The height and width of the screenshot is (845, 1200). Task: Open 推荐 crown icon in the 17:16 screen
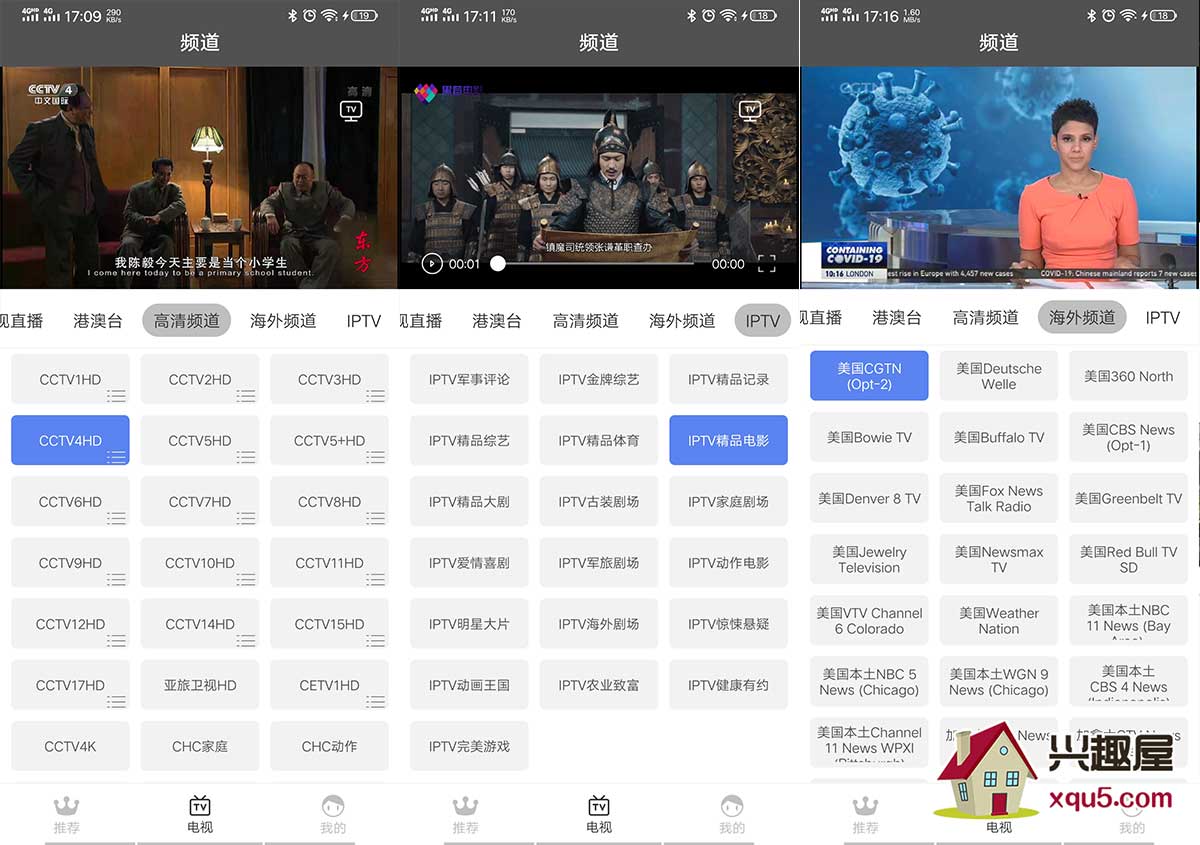[x=866, y=806]
